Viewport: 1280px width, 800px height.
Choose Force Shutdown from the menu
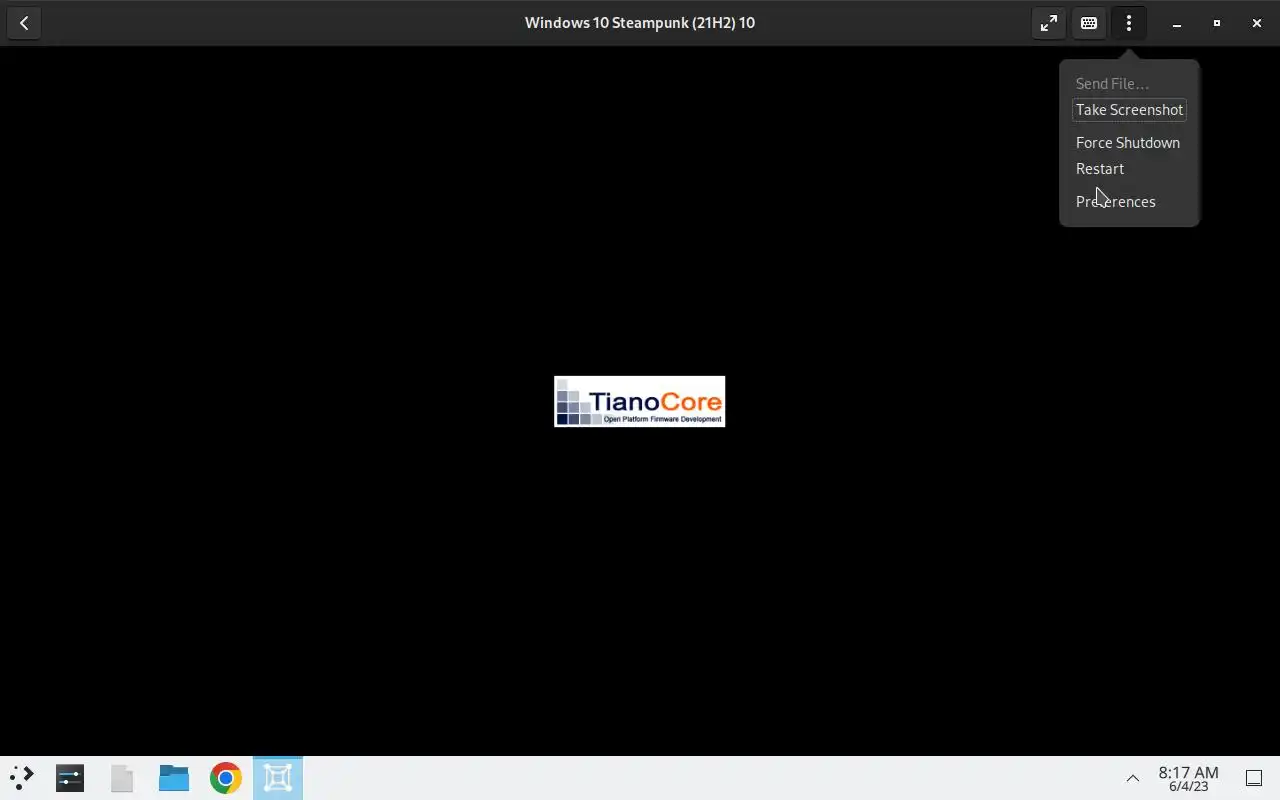(1129, 143)
